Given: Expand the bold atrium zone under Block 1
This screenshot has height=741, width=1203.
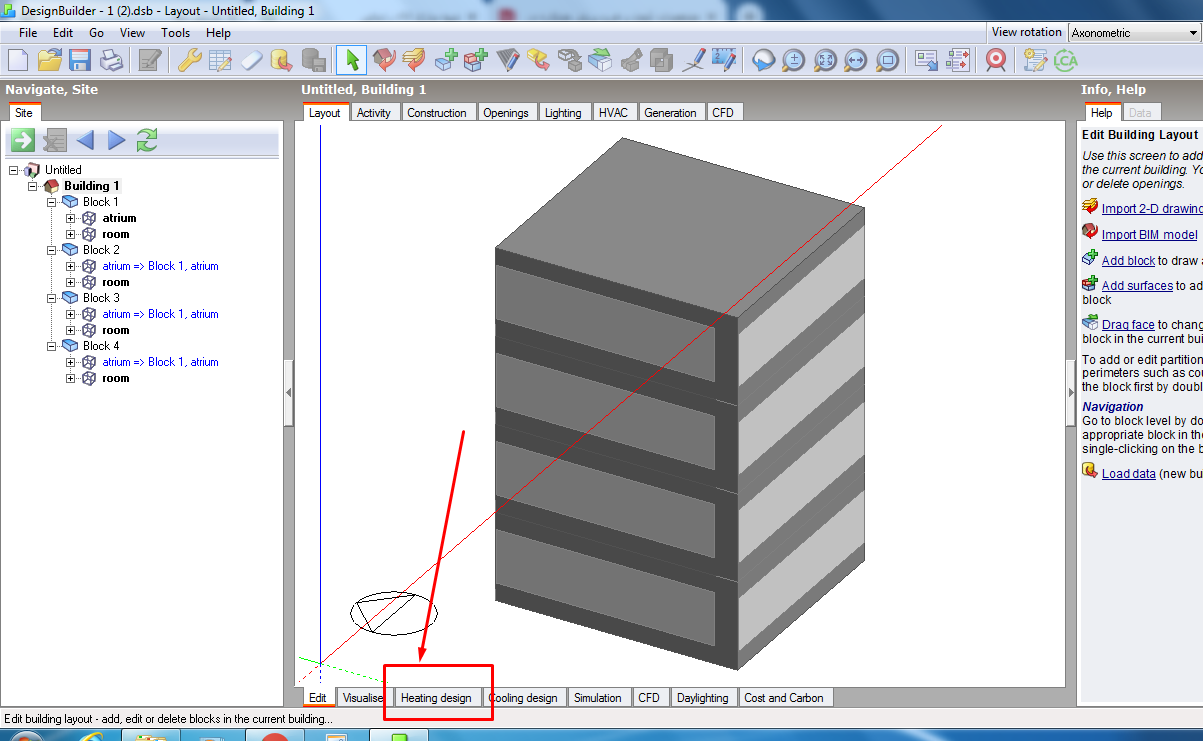Looking at the screenshot, I should pyautogui.click(x=71, y=218).
